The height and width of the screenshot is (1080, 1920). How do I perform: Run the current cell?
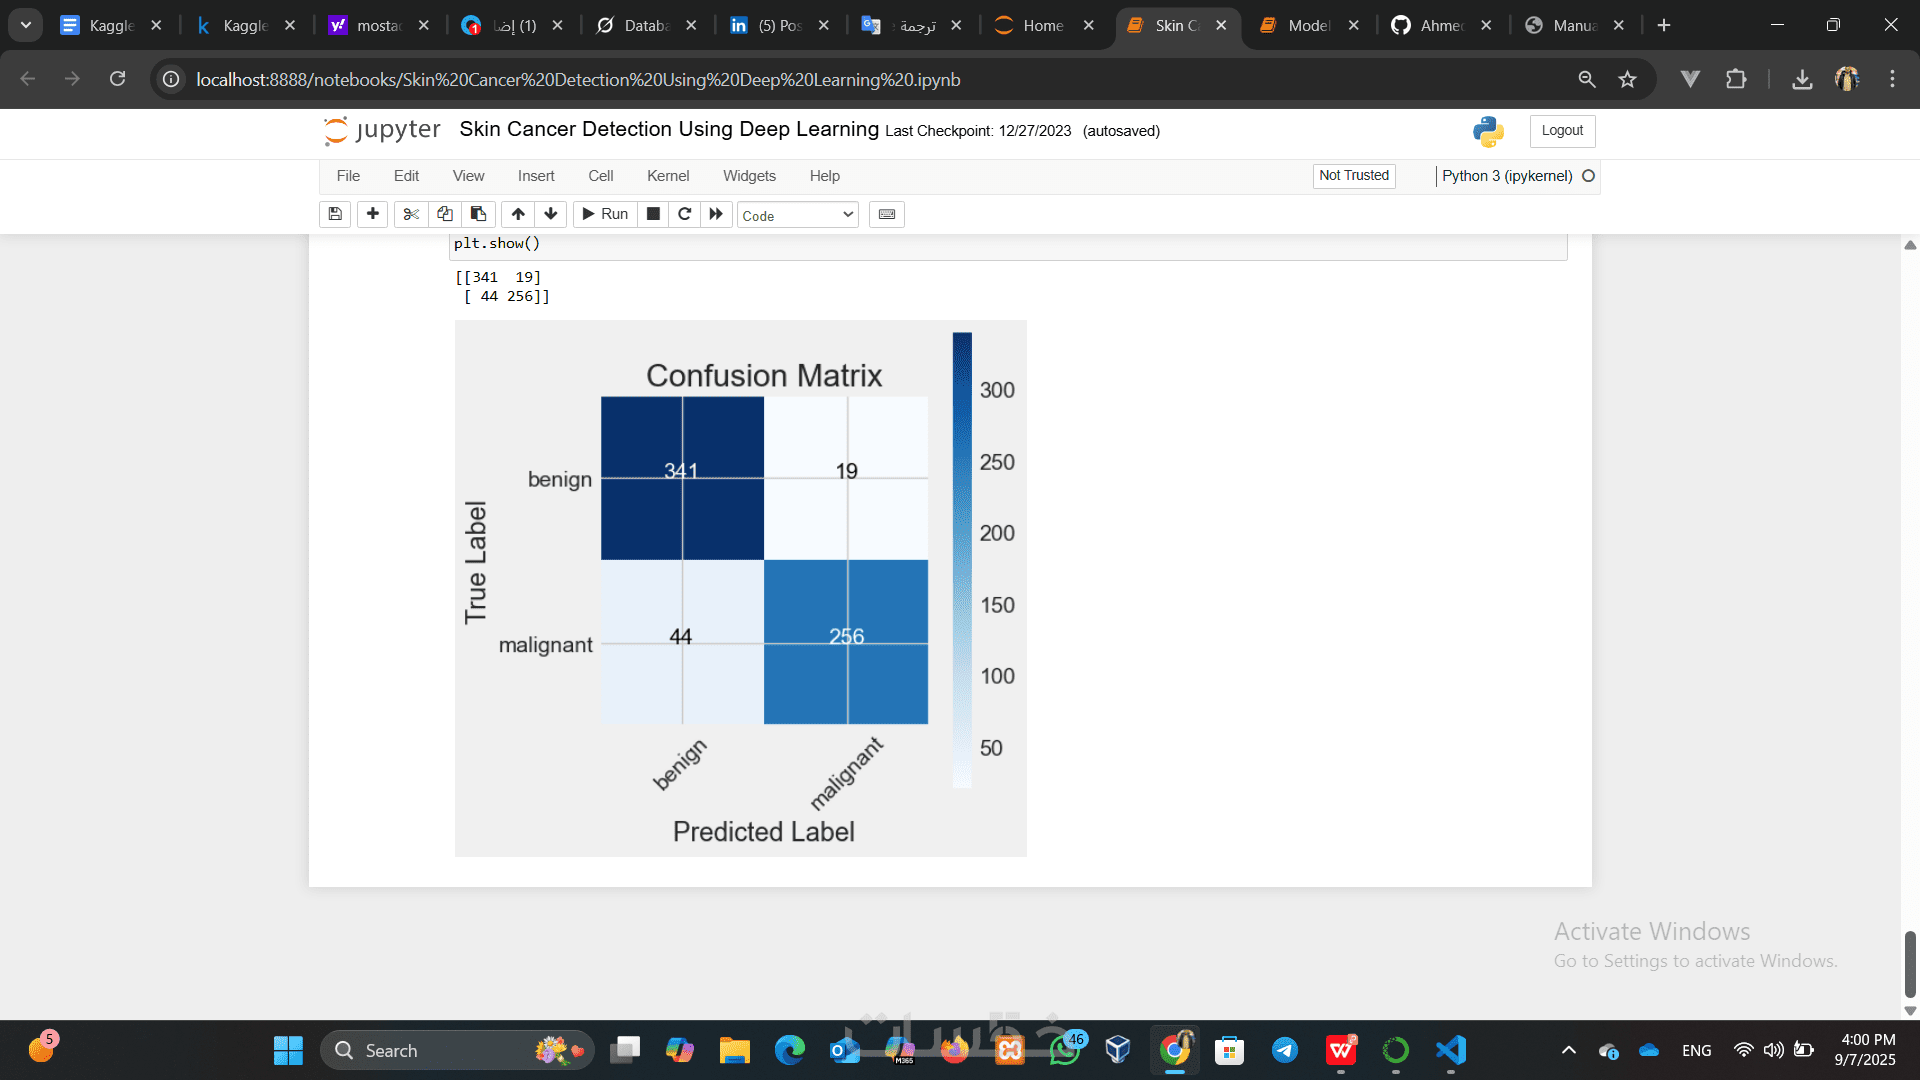(605, 214)
